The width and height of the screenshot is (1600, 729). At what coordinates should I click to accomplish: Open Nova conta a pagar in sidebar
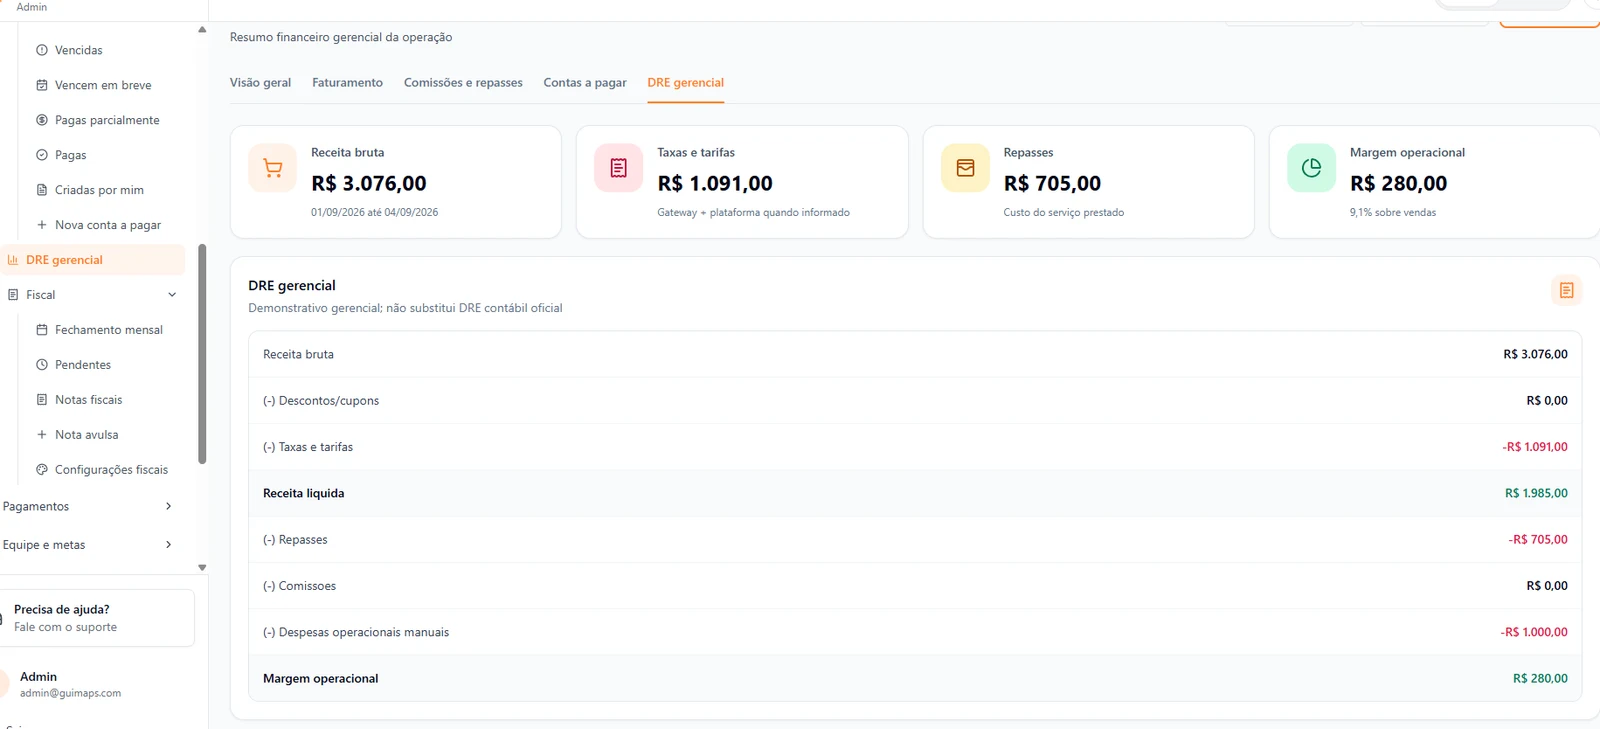(x=108, y=225)
